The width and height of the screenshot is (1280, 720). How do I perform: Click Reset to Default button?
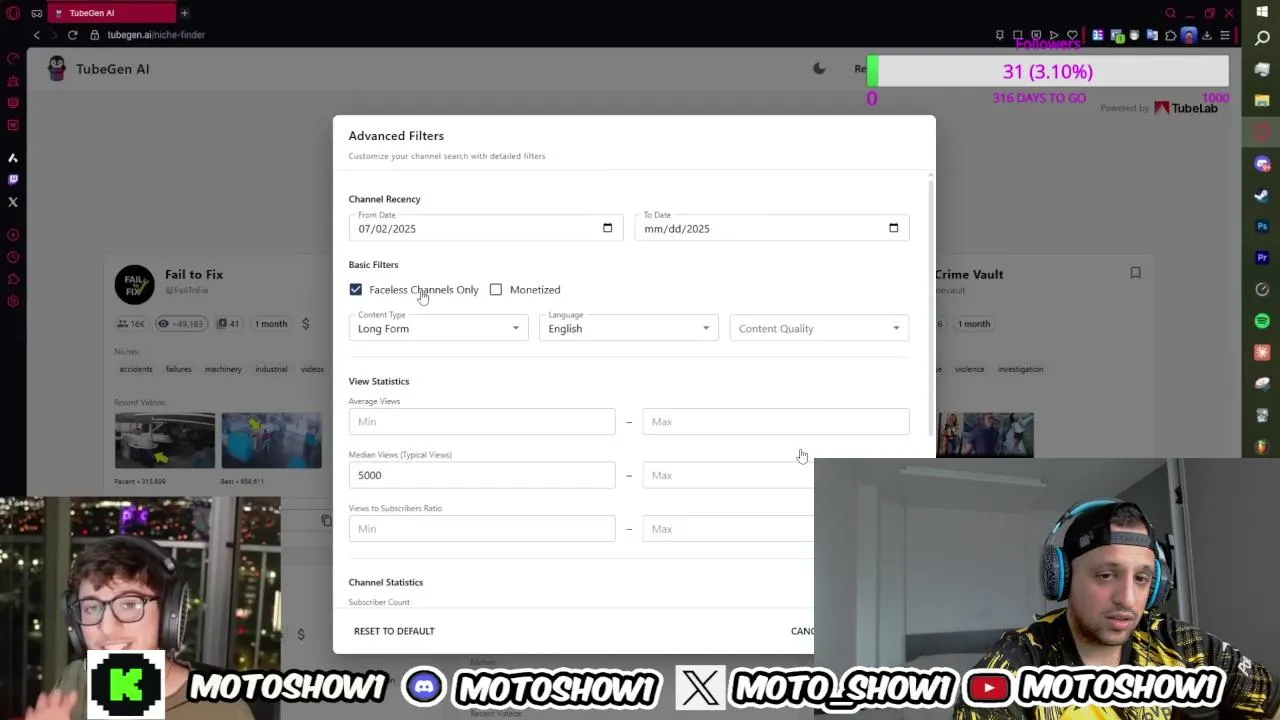pos(394,631)
